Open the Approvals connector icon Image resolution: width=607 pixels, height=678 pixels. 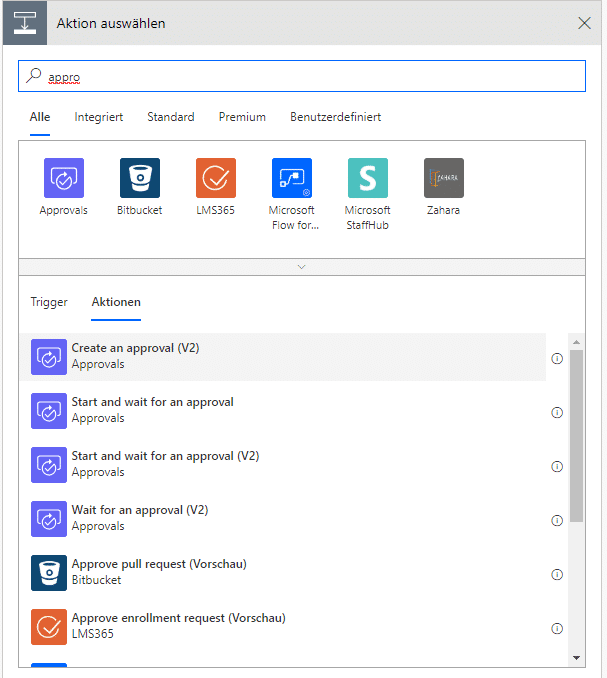(x=64, y=178)
